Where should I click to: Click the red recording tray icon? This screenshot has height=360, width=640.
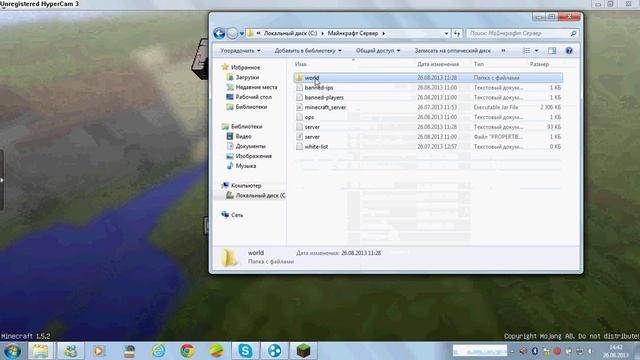point(557,351)
